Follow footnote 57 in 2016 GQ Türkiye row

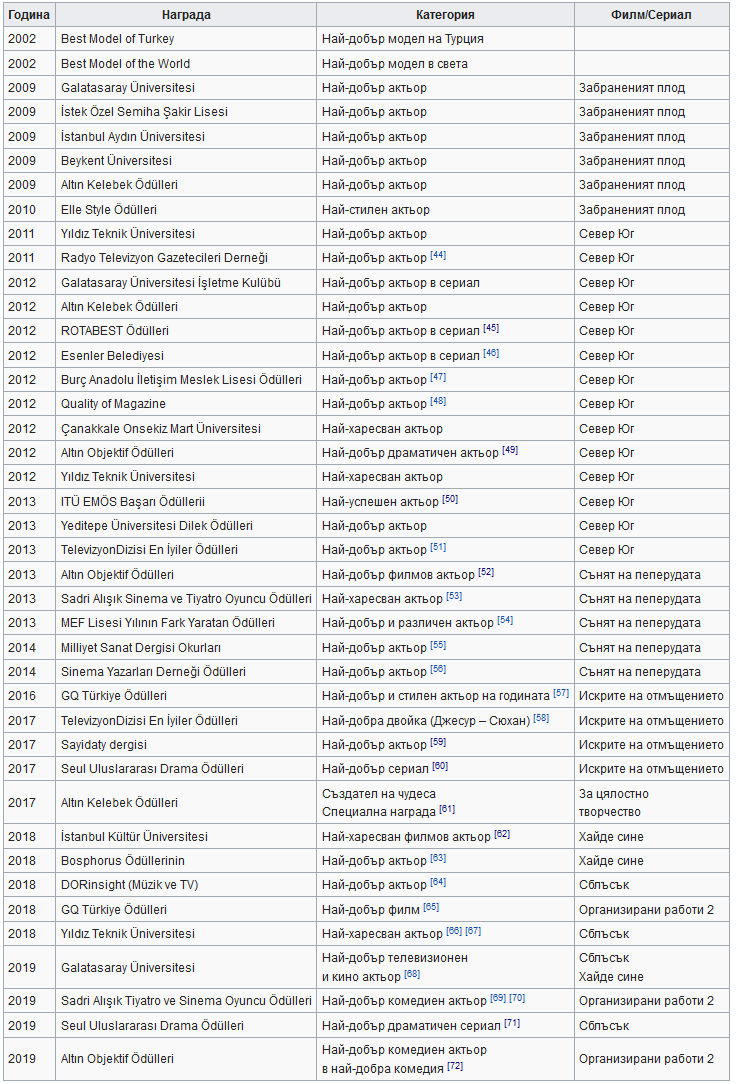(x=561, y=693)
